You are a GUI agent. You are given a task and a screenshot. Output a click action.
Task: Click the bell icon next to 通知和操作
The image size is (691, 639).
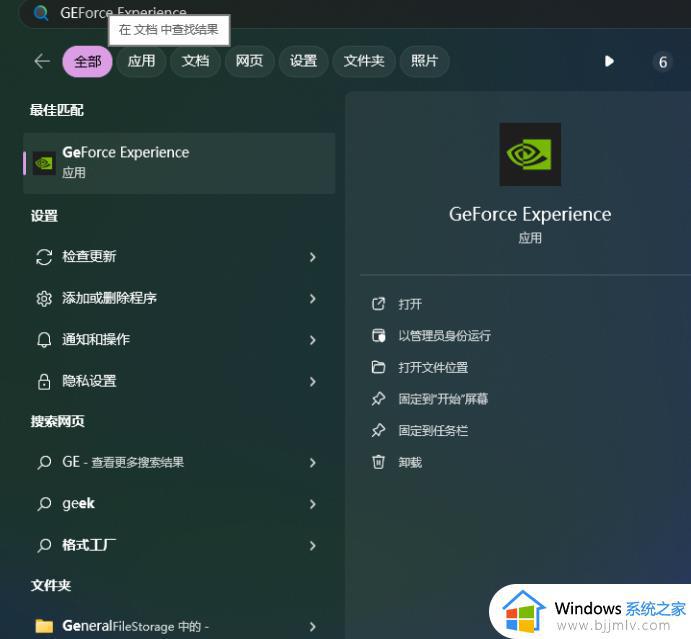click(x=44, y=340)
